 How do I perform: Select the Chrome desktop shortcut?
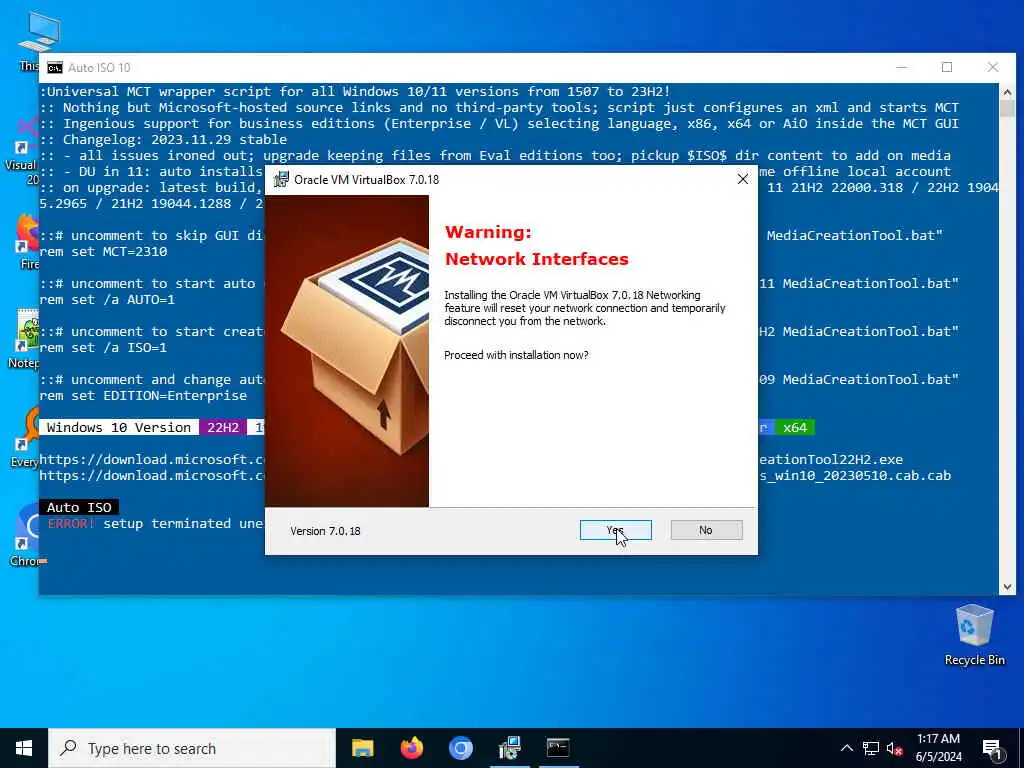[26, 536]
